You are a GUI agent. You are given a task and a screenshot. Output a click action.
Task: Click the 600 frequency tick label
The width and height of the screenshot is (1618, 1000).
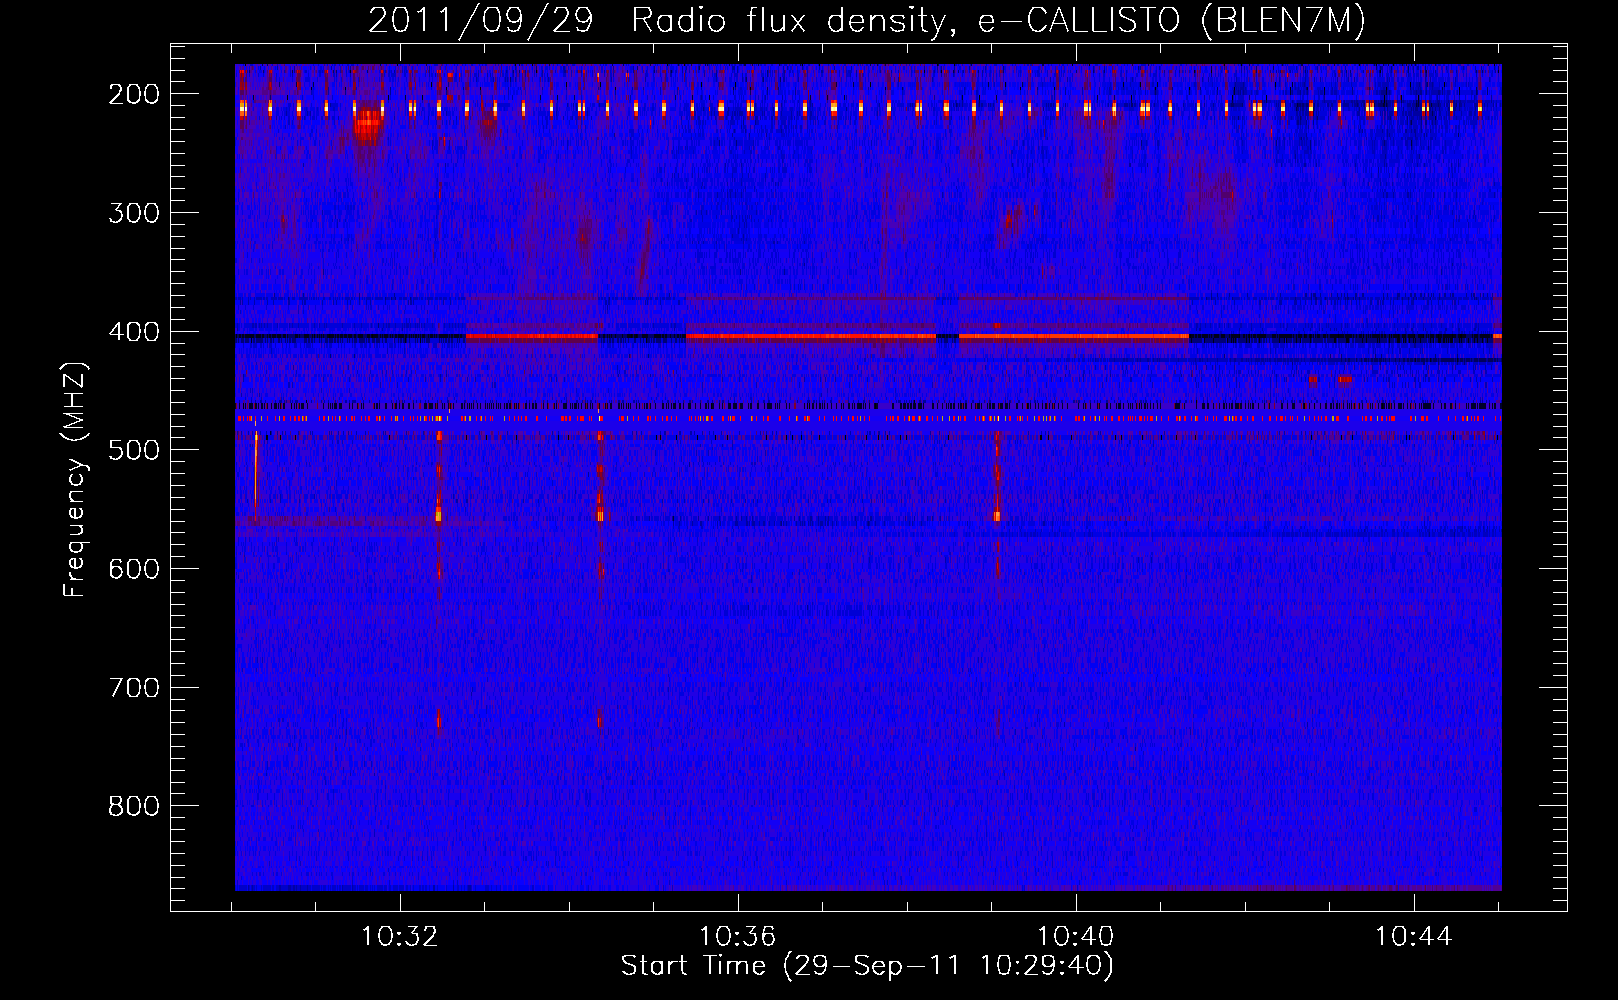[134, 569]
